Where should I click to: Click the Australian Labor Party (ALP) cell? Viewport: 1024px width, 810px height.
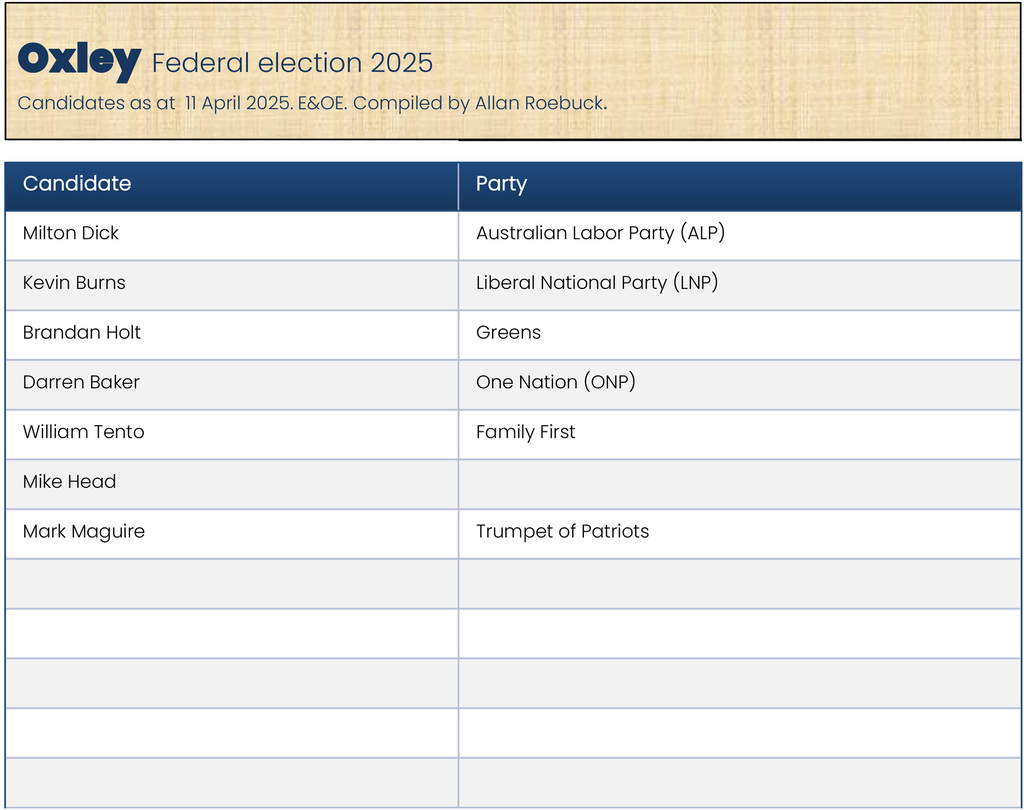tap(600, 233)
